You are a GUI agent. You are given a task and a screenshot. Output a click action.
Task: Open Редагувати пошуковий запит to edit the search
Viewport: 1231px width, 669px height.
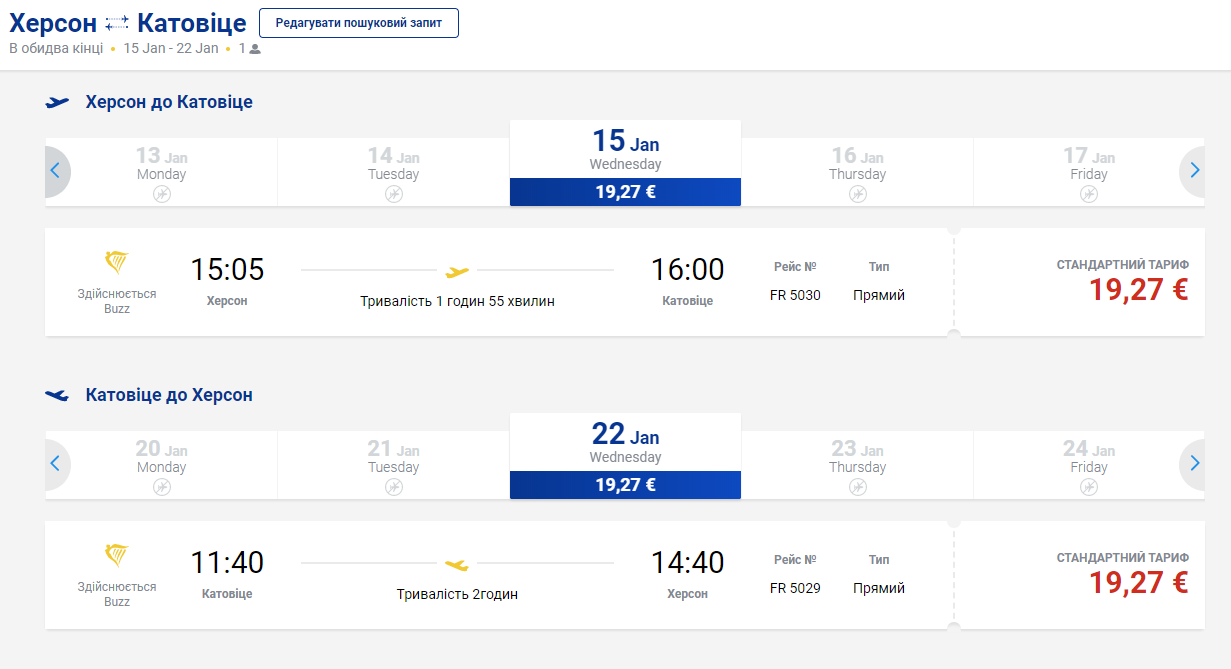coord(359,22)
